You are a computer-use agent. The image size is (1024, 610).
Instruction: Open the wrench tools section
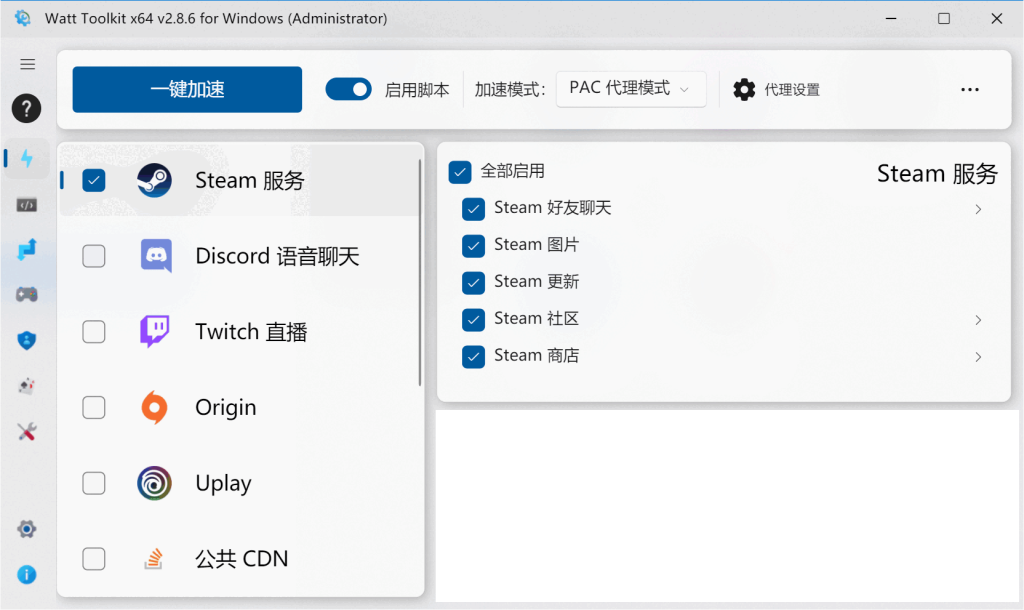pos(27,432)
